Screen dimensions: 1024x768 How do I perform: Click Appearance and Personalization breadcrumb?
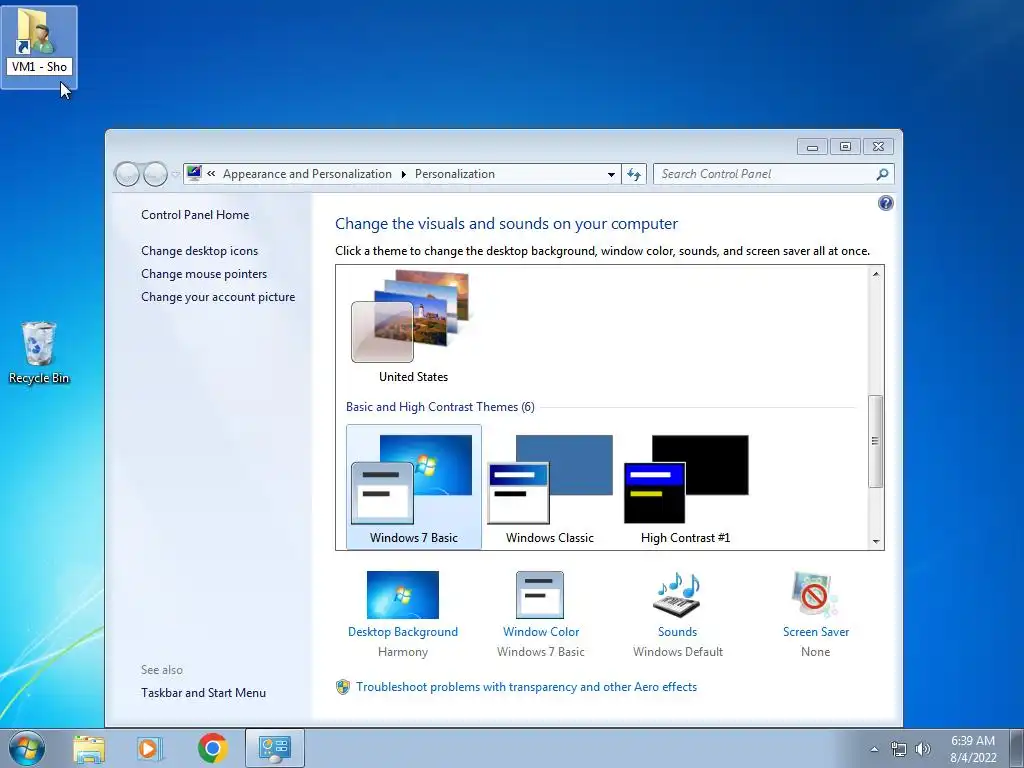point(307,174)
